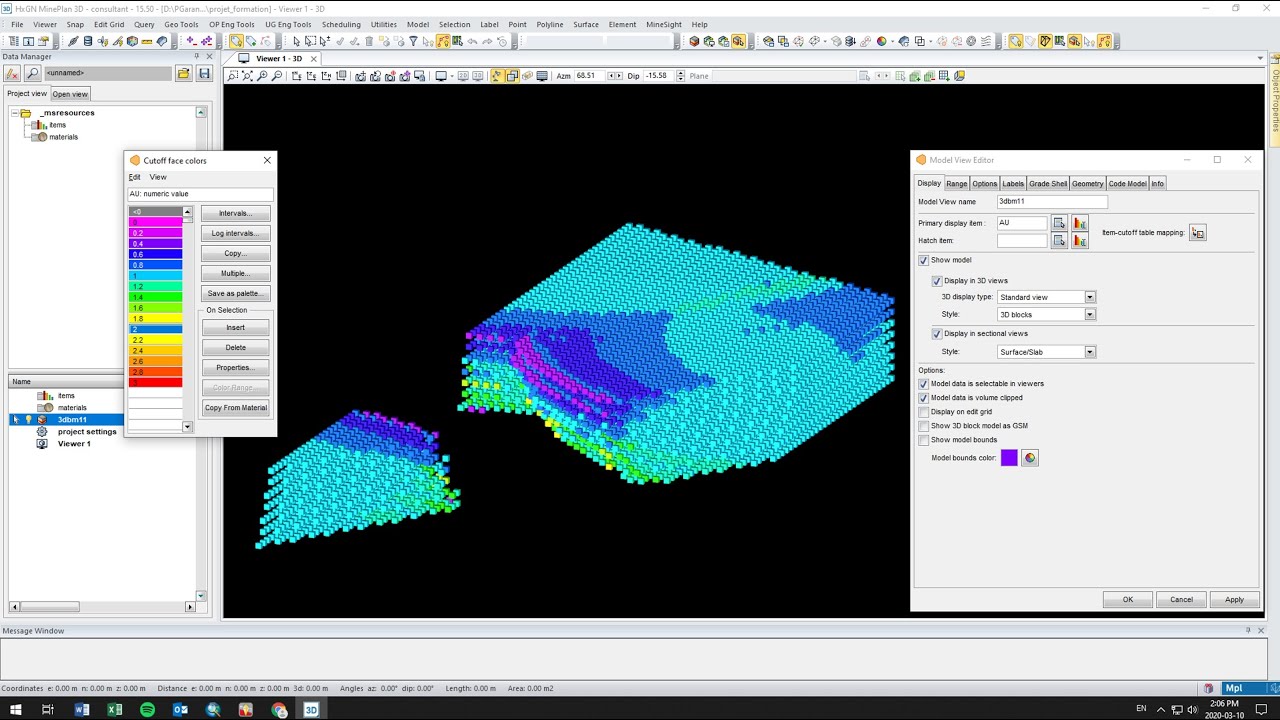Switch to the Range tab

click(957, 184)
